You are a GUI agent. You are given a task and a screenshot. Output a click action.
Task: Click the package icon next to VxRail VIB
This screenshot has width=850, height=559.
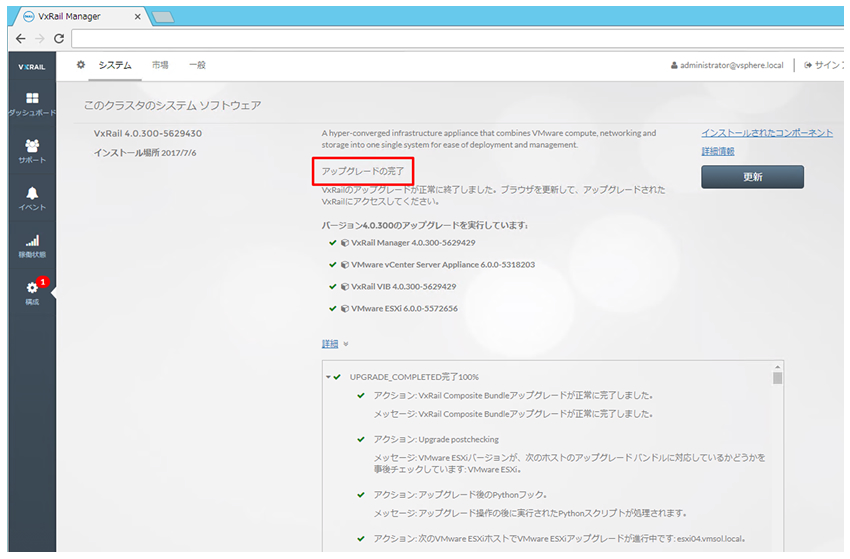344,287
